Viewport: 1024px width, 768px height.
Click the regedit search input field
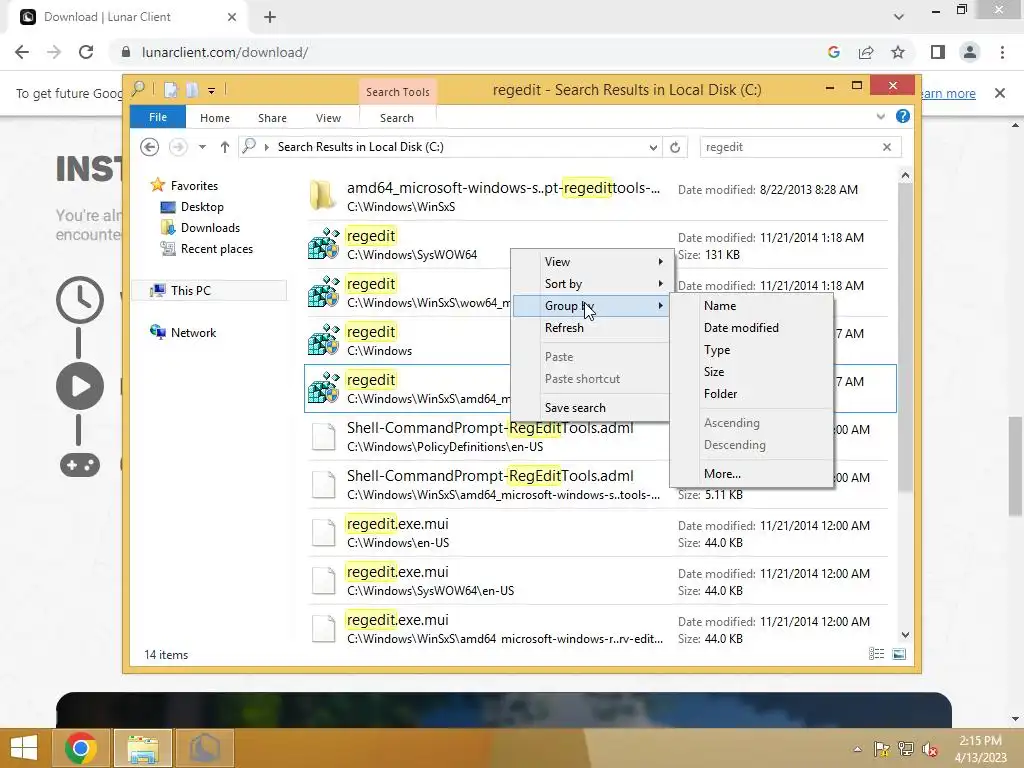coord(790,147)
